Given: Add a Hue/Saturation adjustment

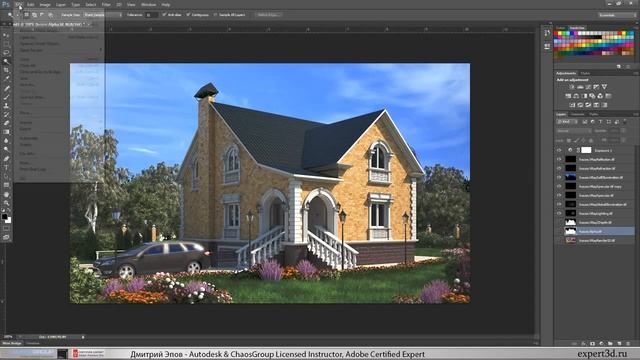Looking at the screenshot, I should click(x=568, y=96).
